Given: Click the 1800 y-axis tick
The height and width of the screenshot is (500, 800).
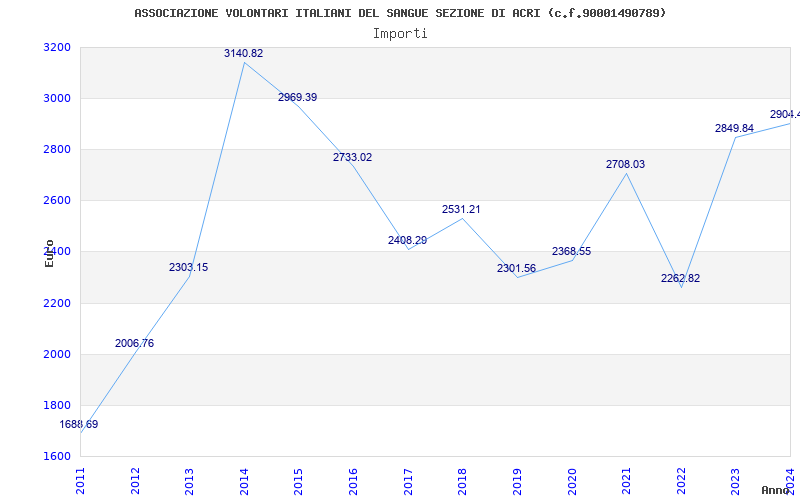Looking at the screenshot, I should pyautogui.click(x=57, y=406).
